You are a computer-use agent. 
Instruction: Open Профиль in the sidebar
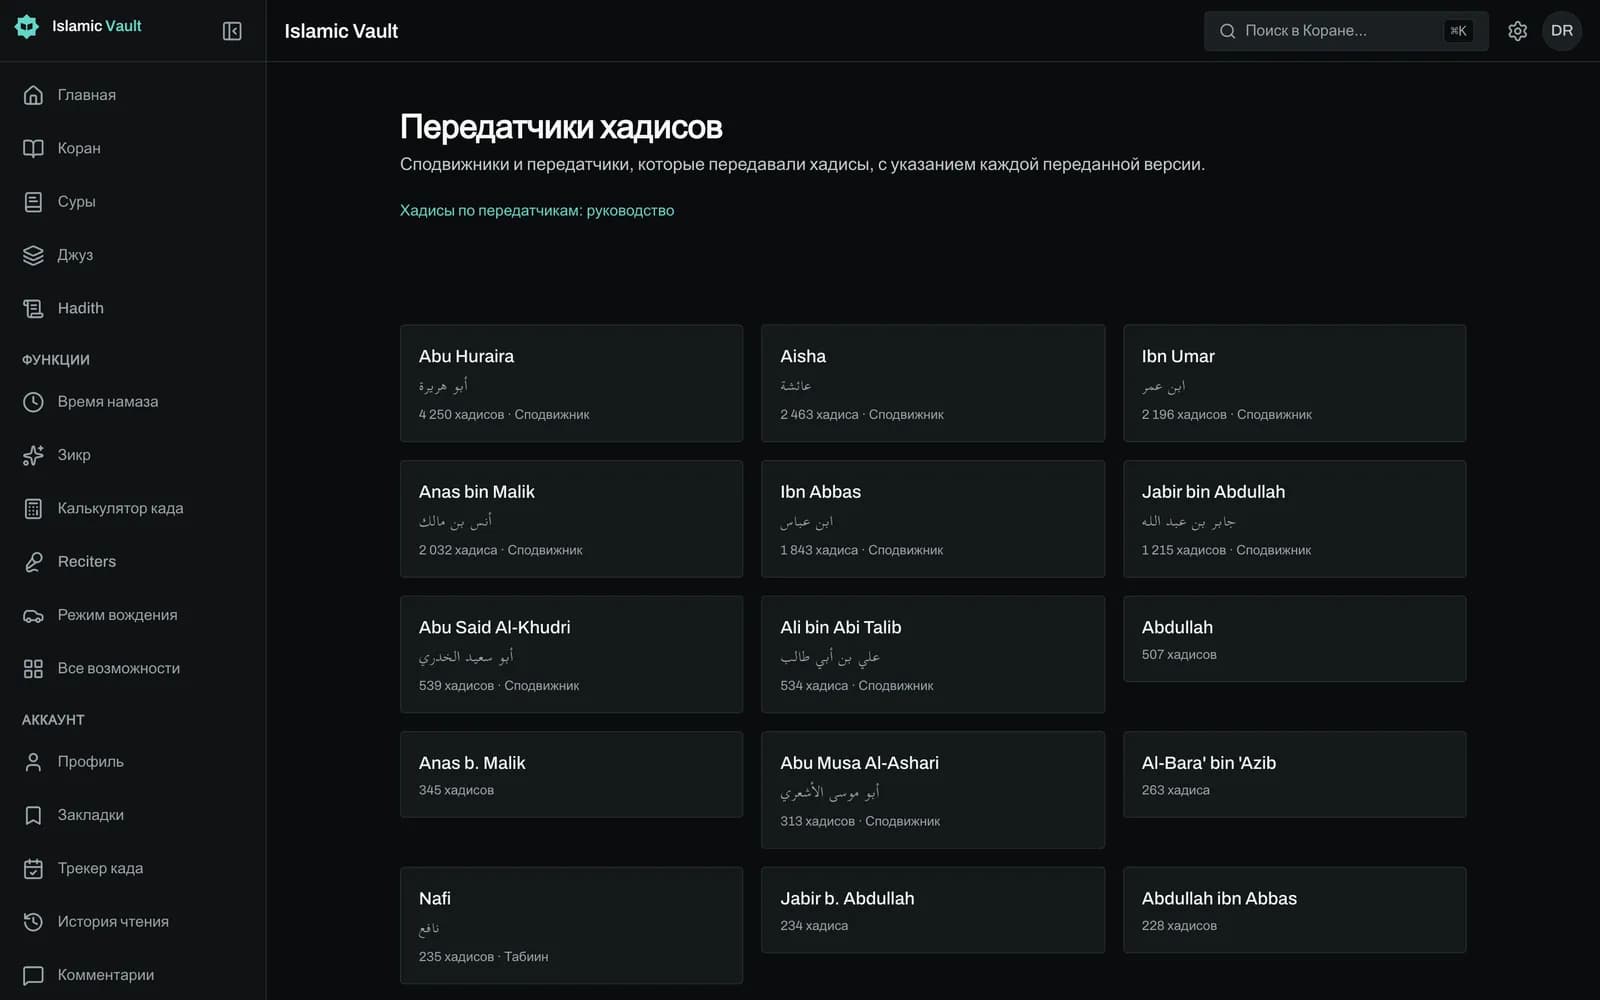click(133, 762)
